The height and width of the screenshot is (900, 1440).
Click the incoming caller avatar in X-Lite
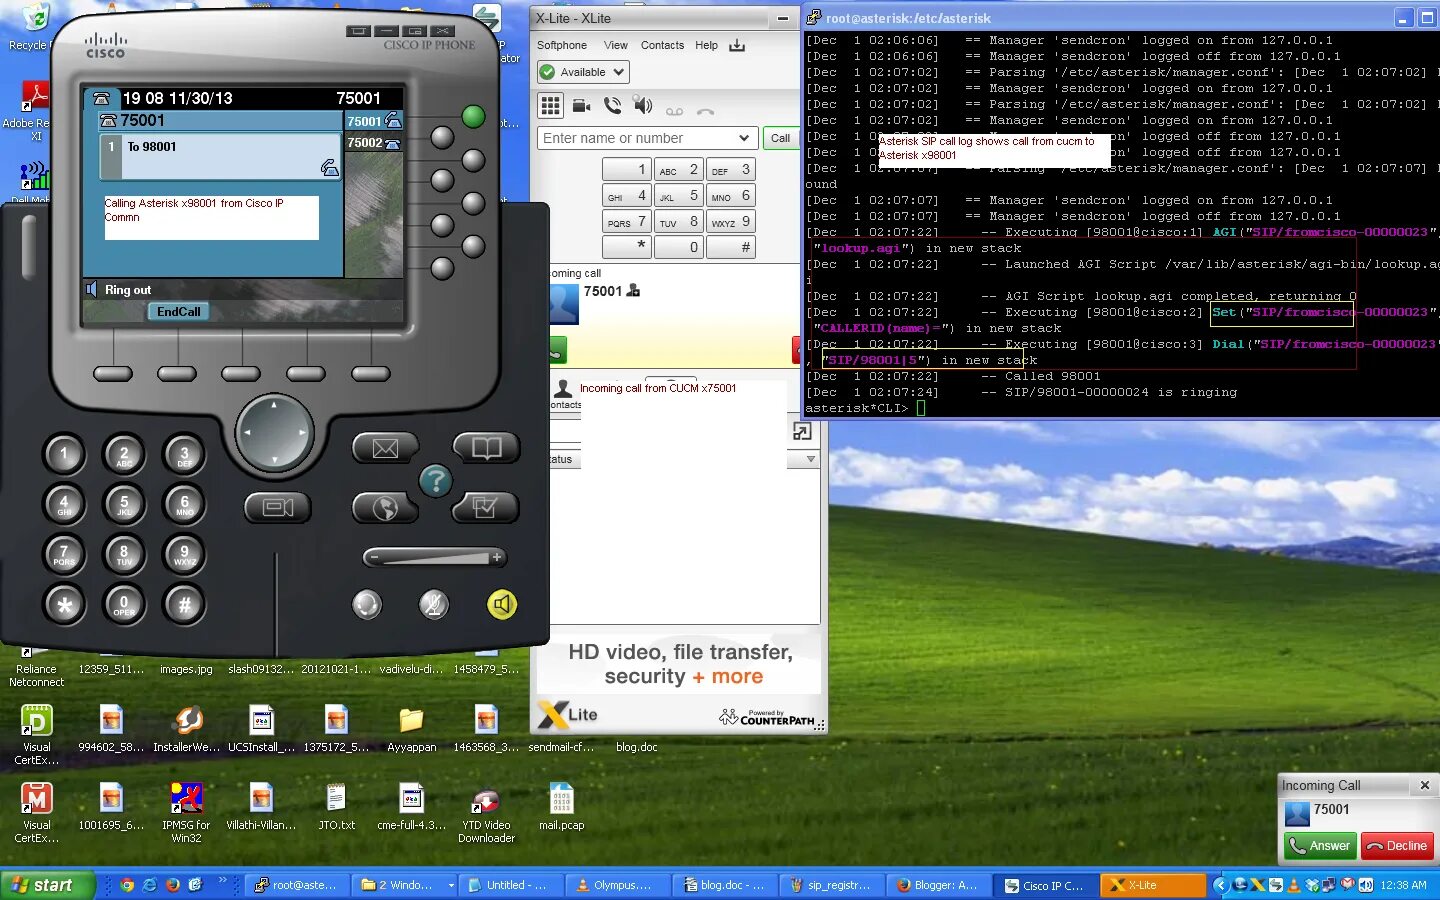pos(564,303)
